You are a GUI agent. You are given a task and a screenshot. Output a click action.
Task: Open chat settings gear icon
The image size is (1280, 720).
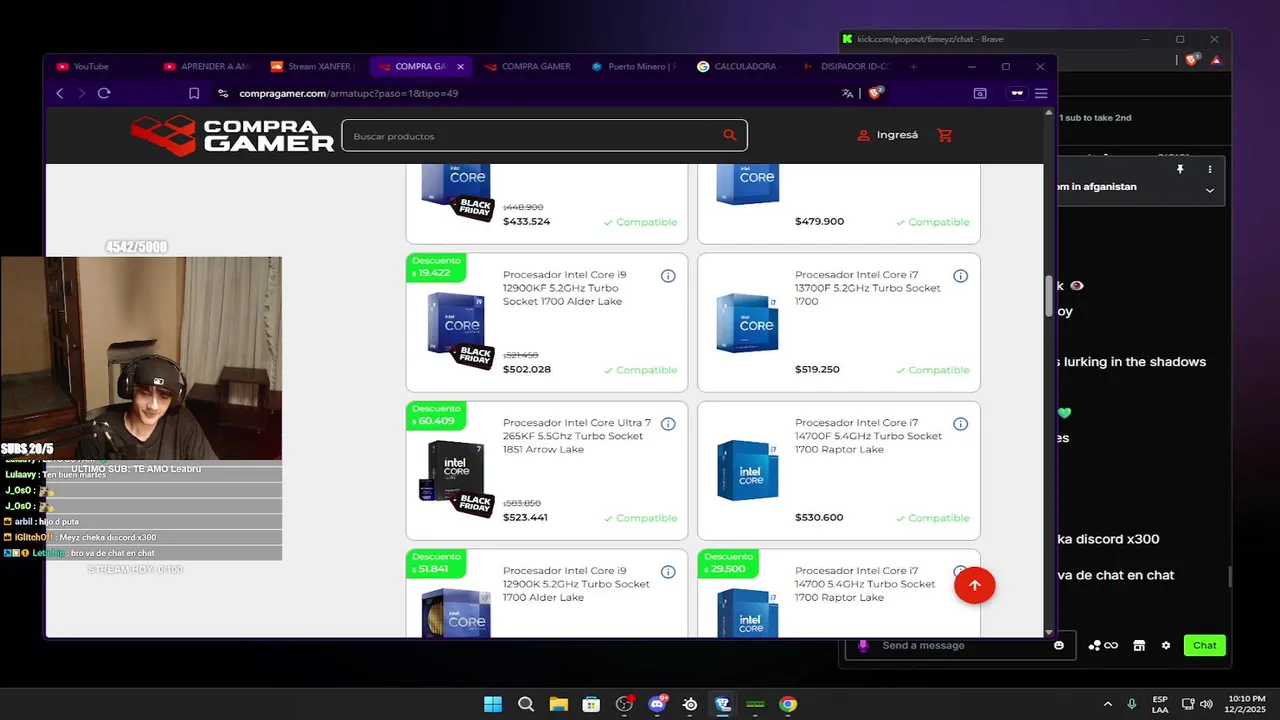[1166, 645]
